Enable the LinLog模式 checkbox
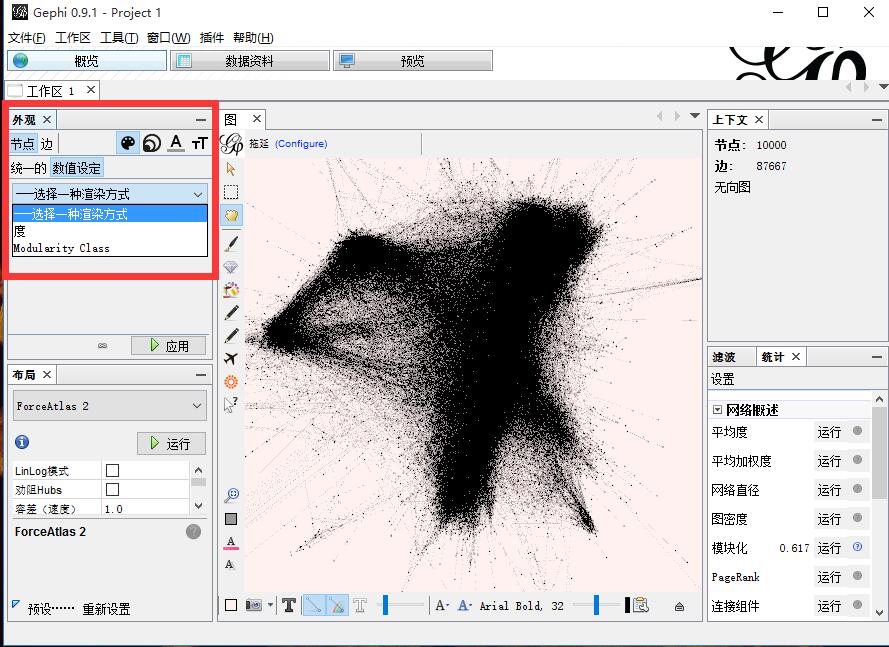This screenshot has height=647, width=889. [112, 470]
